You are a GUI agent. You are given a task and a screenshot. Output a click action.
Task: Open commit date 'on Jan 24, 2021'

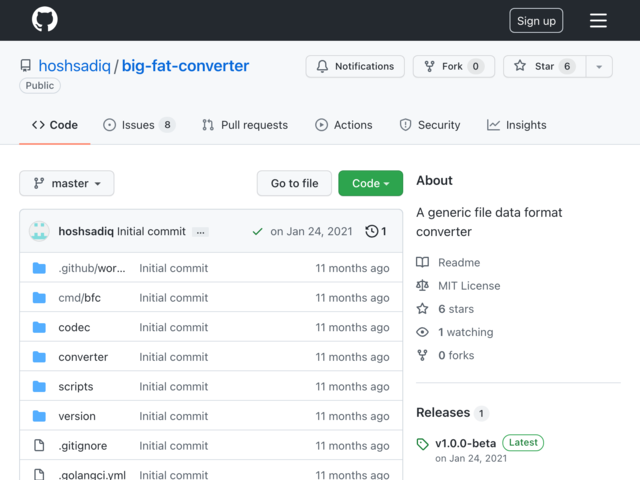311,231
